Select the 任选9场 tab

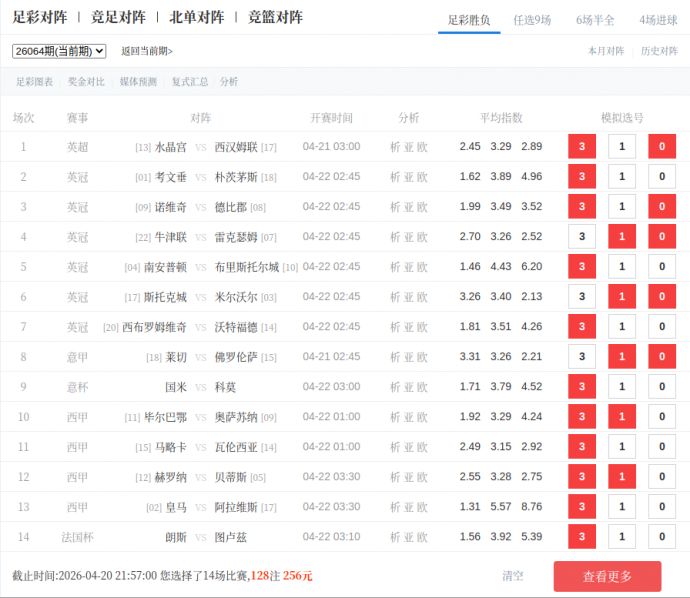pyautogui.click(x=531, y=20)
